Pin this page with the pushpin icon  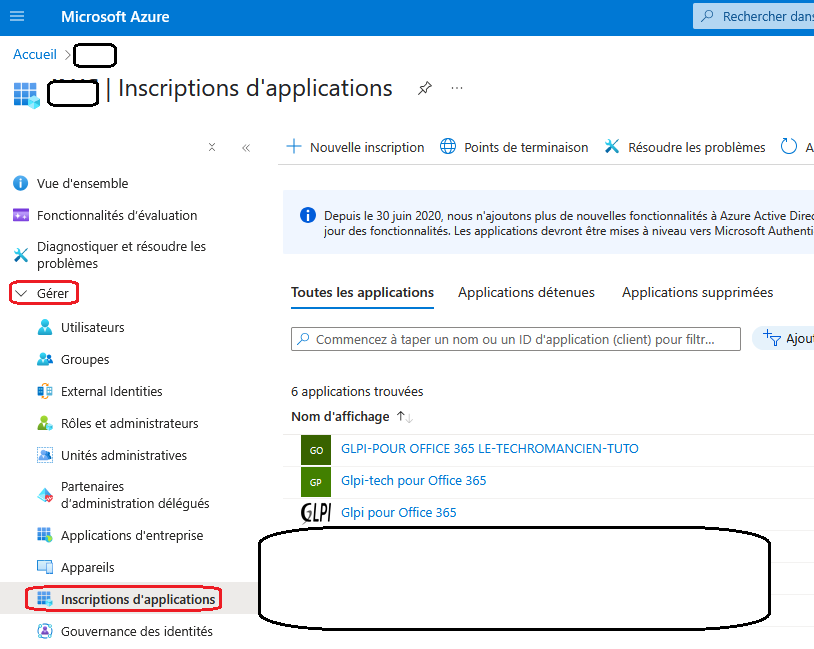(425, 88)
